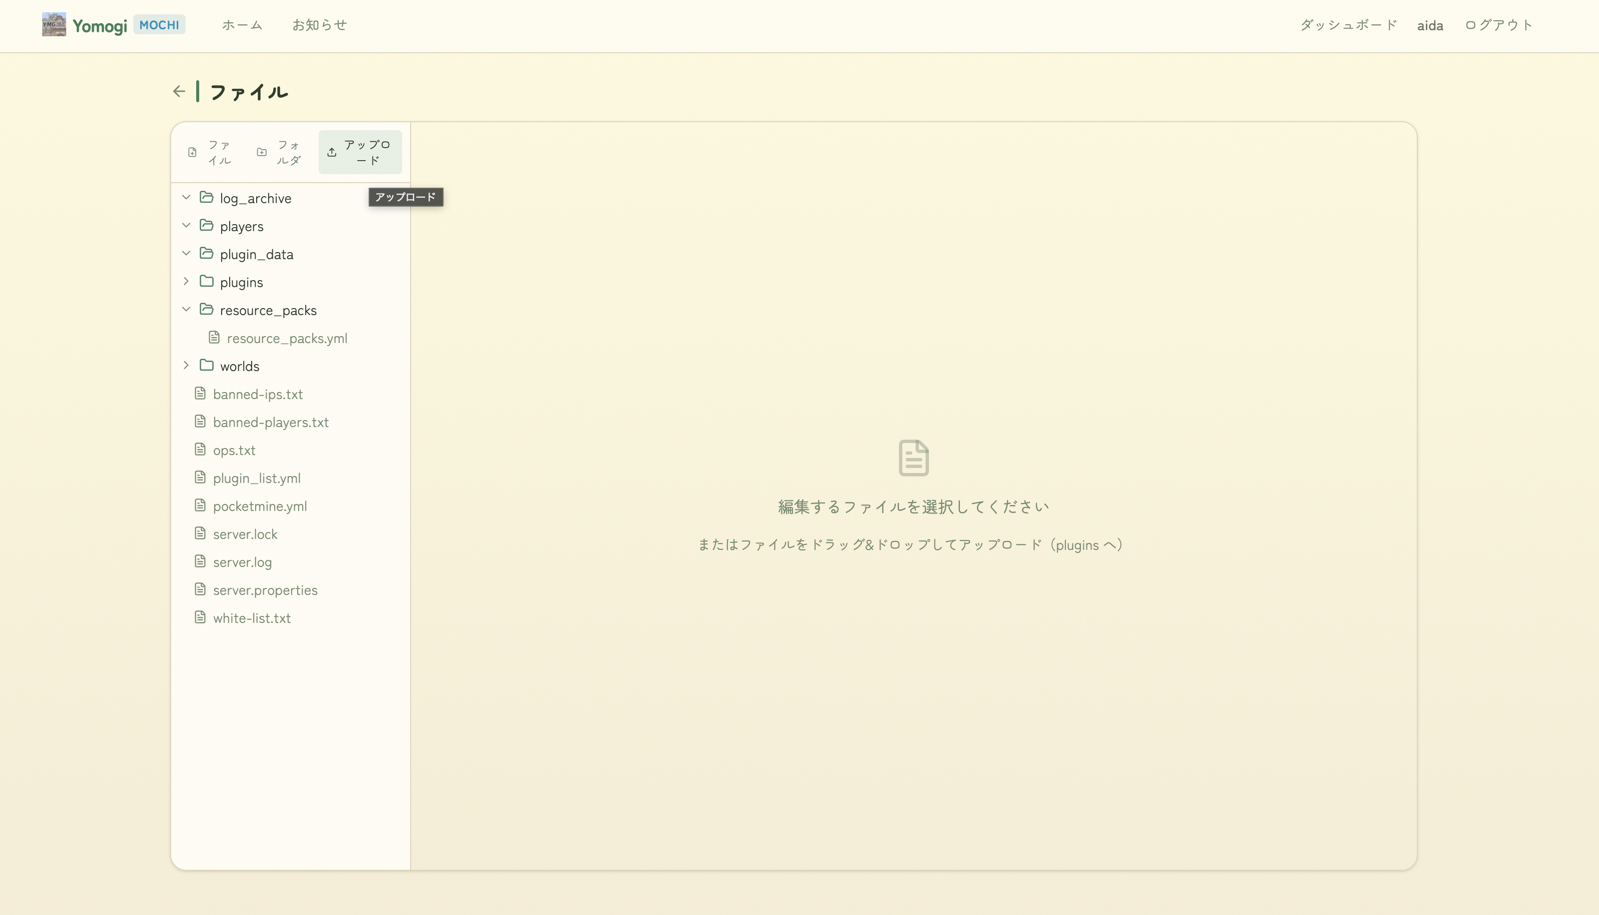1599x915 pixels.
Task: Collapse the log_archive folder chevron
Action: (x=186, y=198)
